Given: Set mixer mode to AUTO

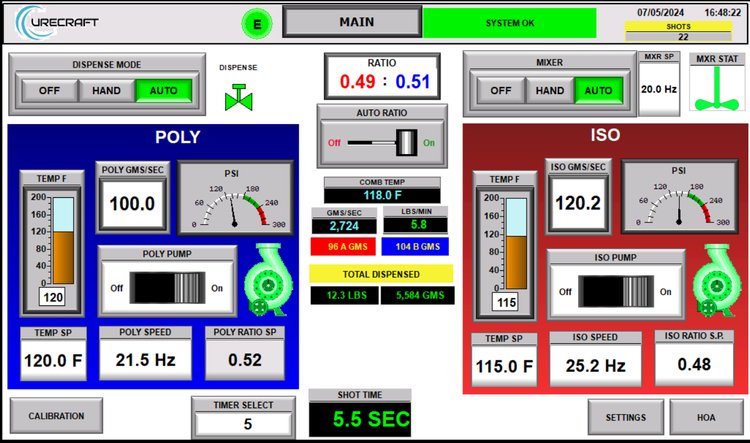Looking at the screenshot, I should coord(598,90).
